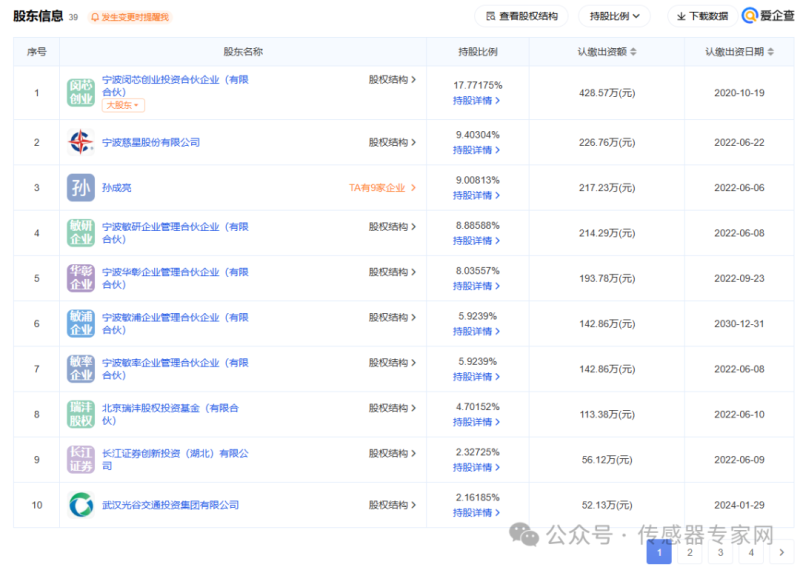The image size is (800, 567).
Task: Select date cell 2024-01-29
Action: (x=739, y=505)
